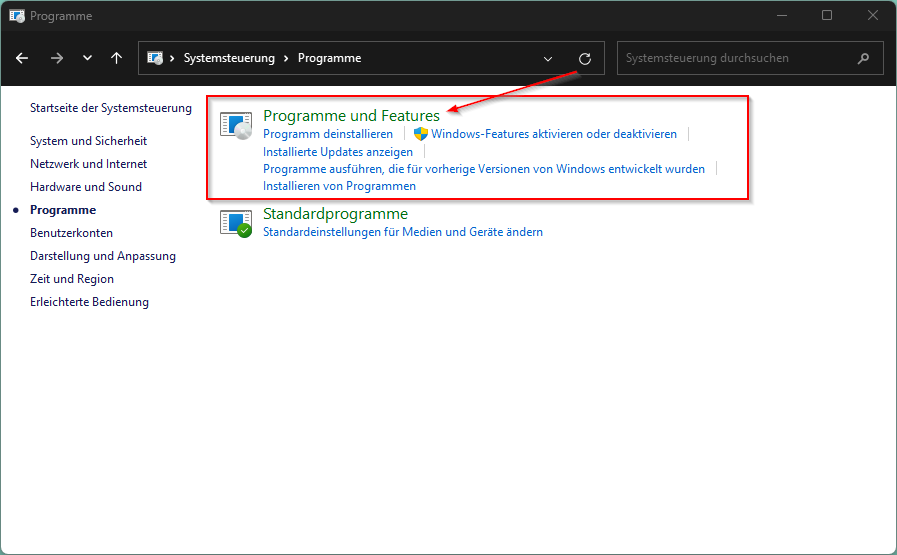Open Programme ausführen für vorherige Windows-Versionen

click(x=484, y=169)
